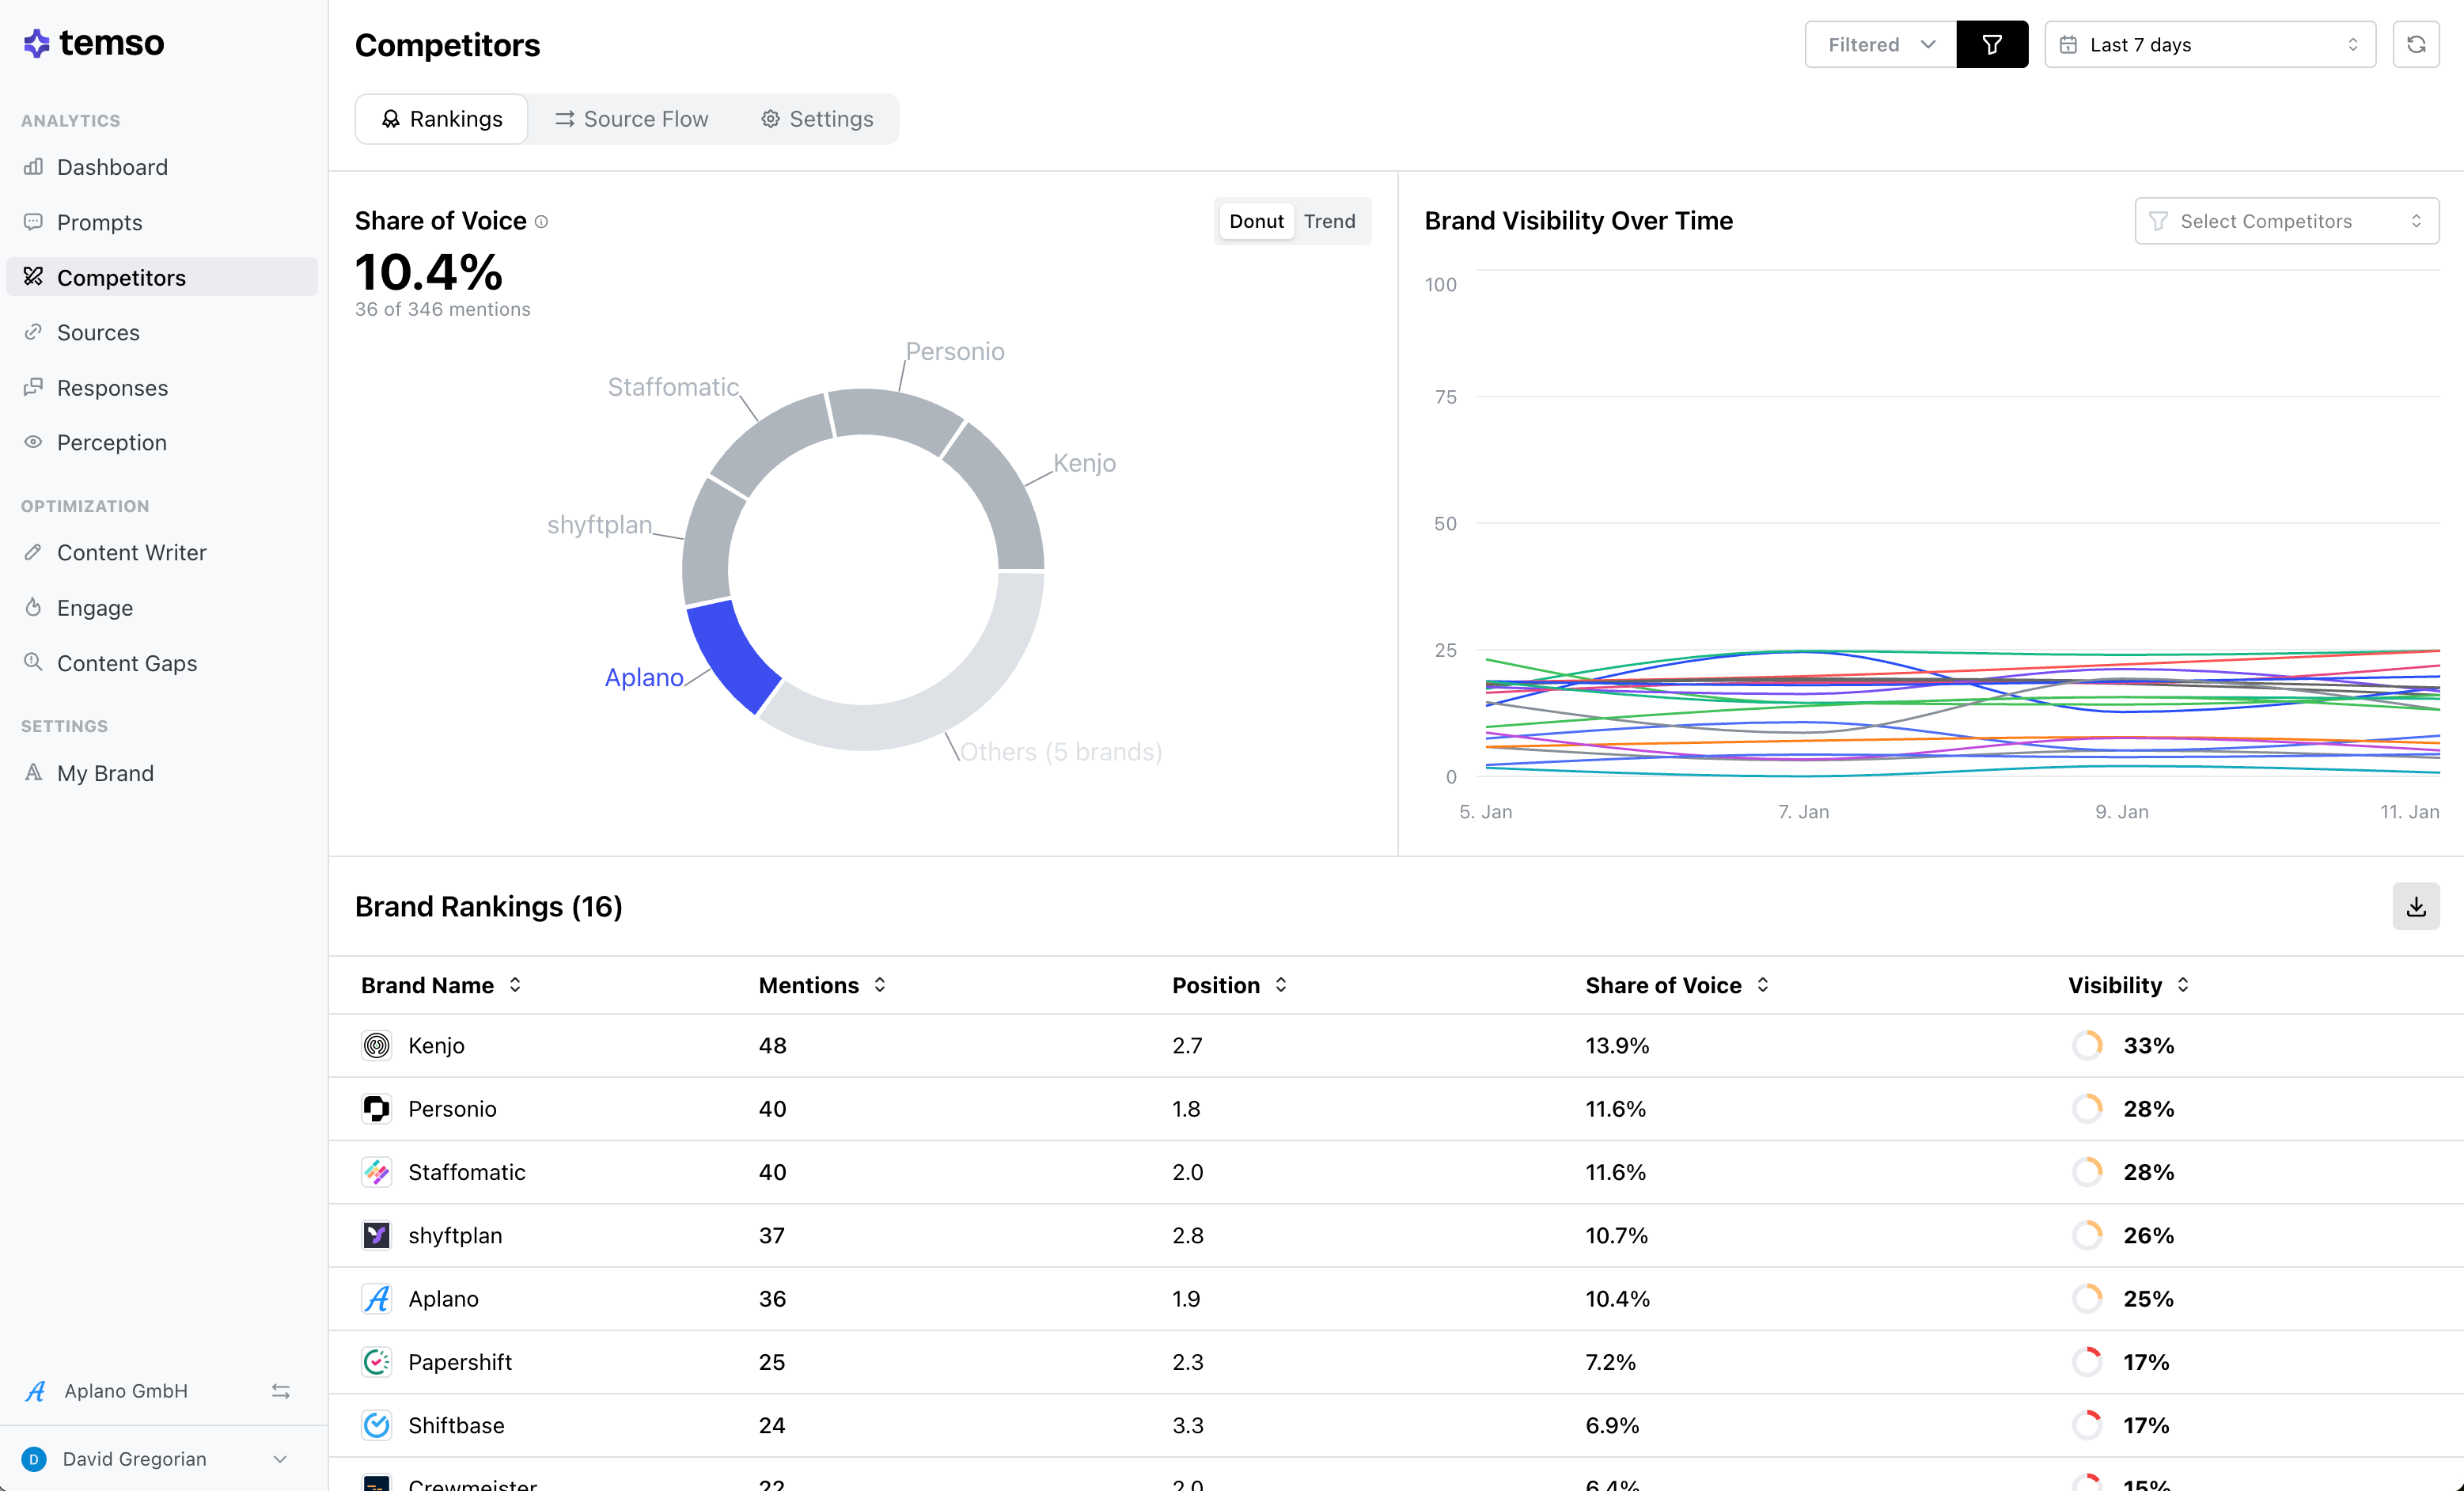Viewport: 2464px width, 1491px height.
Task: Click the black filter funnel icon button
Action: (x=1991, y=45)
